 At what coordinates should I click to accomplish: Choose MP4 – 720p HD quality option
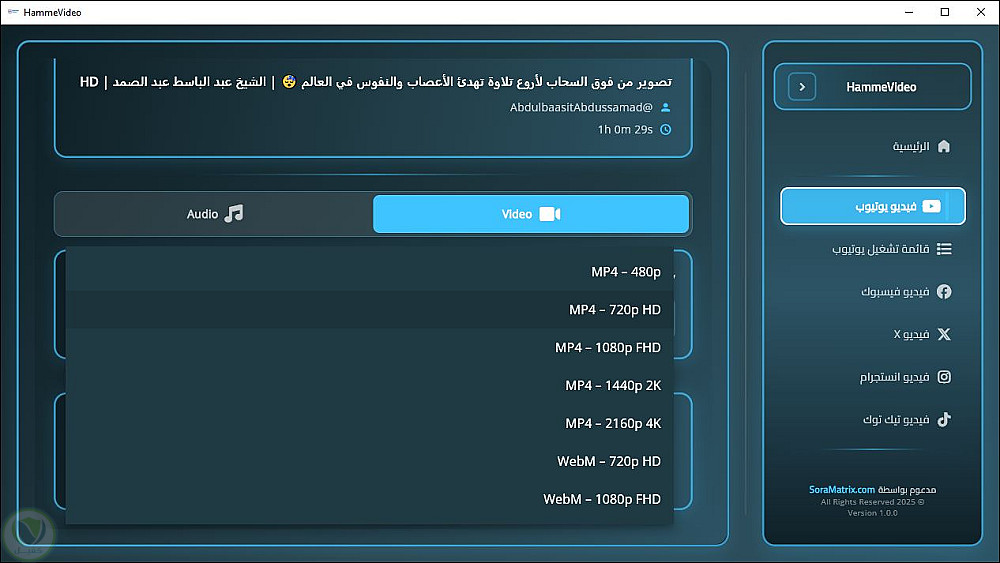pos(370,310)
